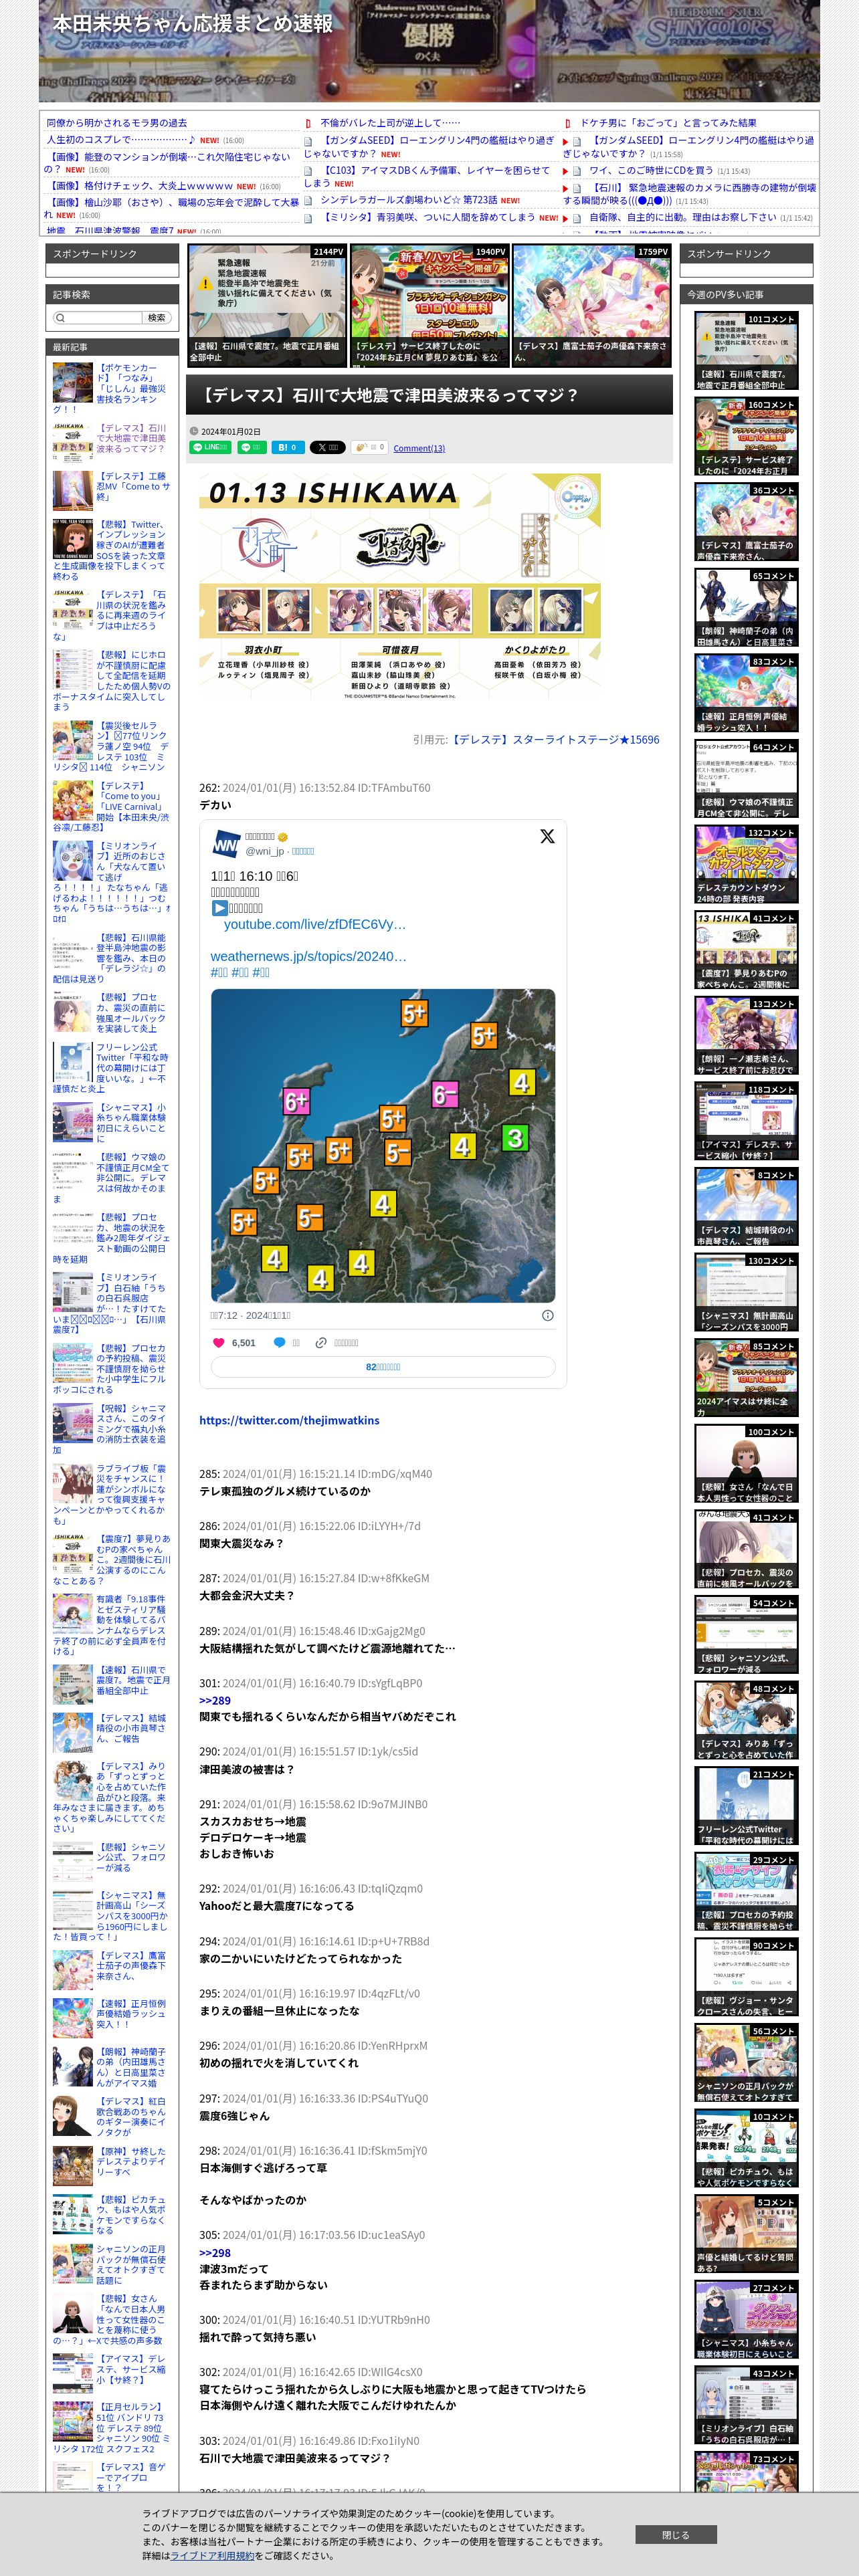Click the 検索 search button
The height and width of the screenshot is (2576, 859).
[157, 317]
